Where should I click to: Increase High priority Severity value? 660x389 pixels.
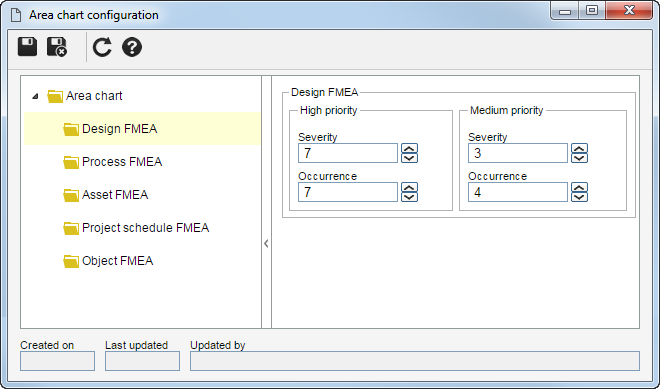[409, 149]
